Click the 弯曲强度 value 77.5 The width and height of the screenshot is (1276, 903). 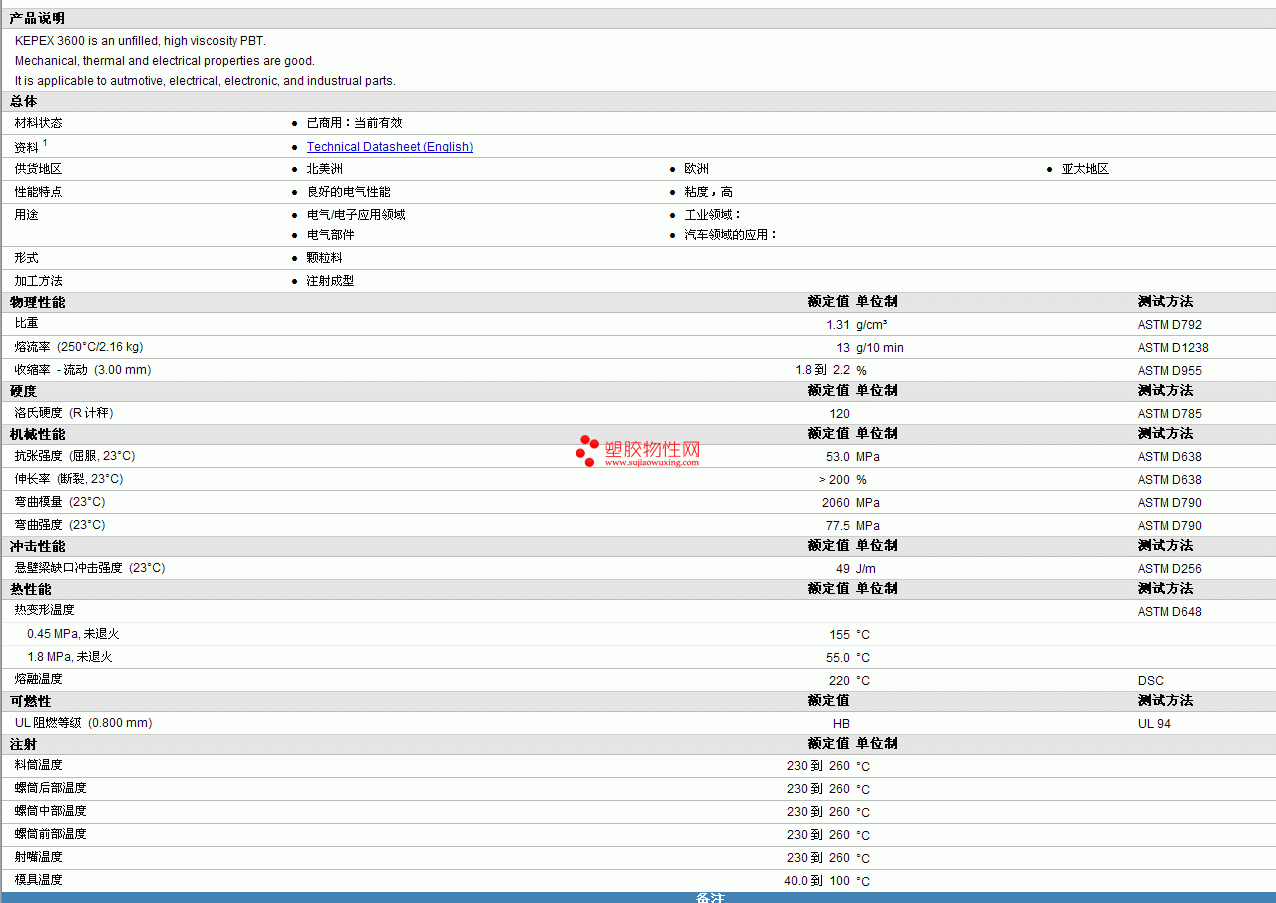point(838,526)
